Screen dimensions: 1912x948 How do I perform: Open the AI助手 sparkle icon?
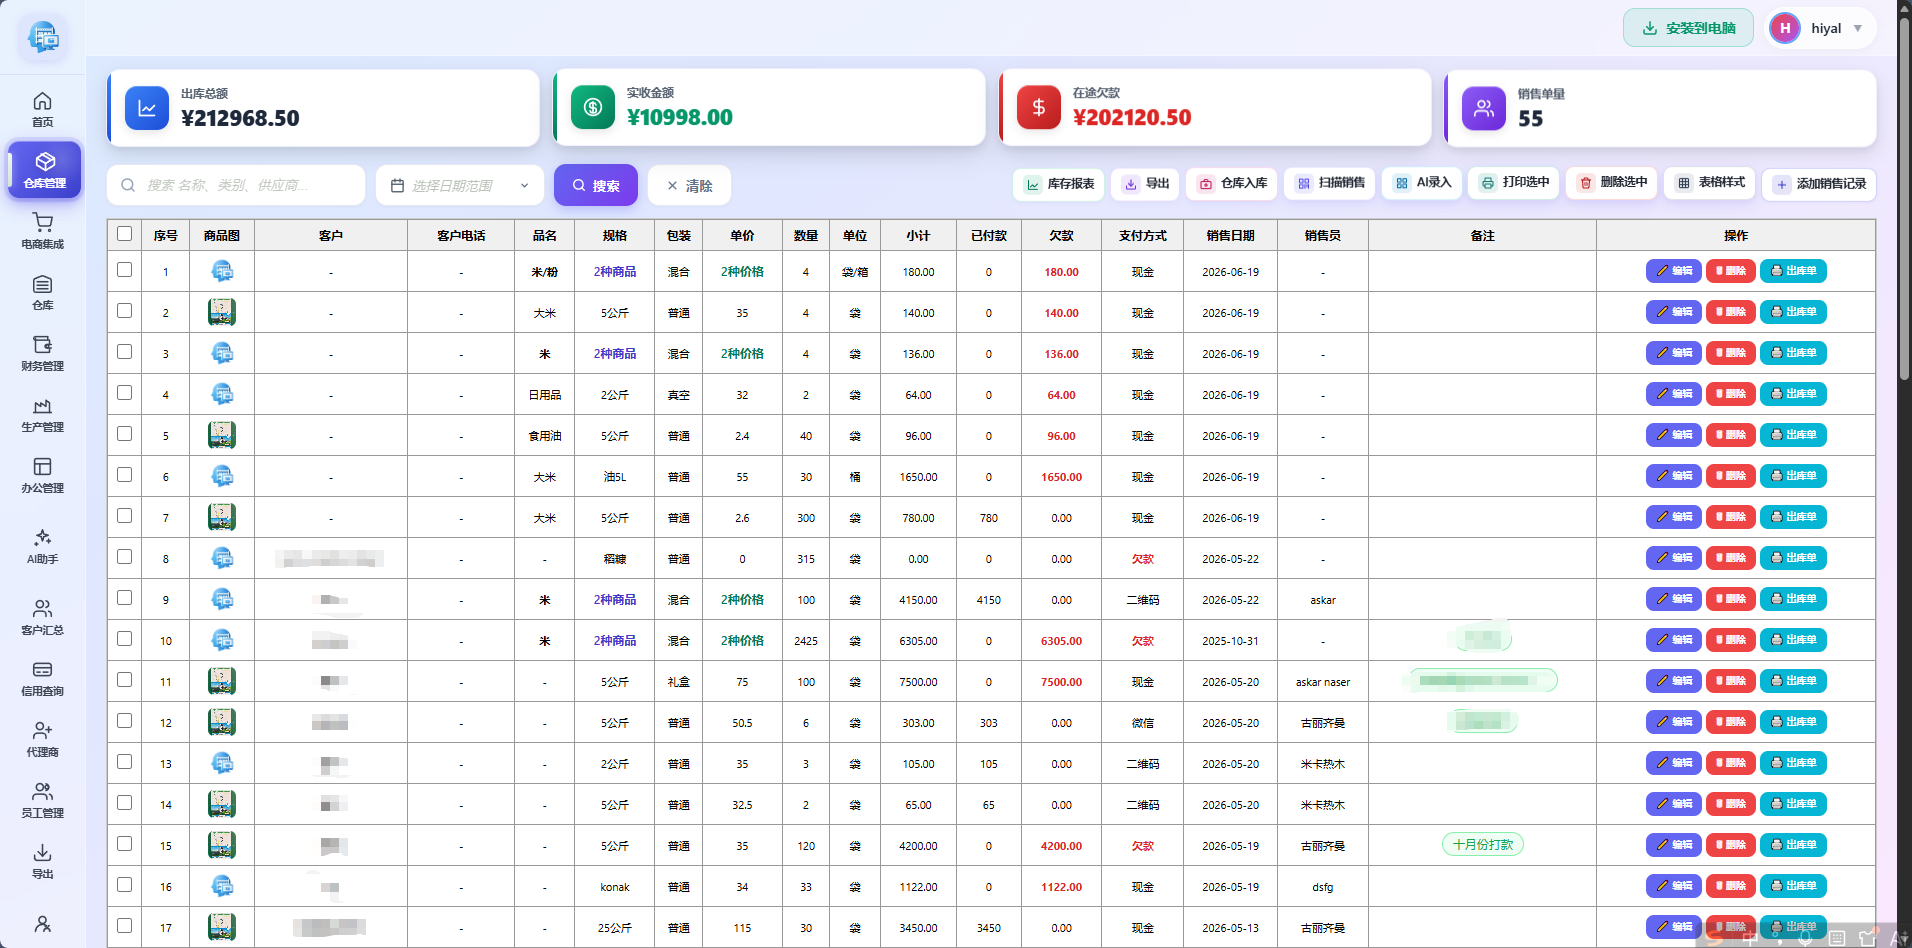(x=42, y=546)
